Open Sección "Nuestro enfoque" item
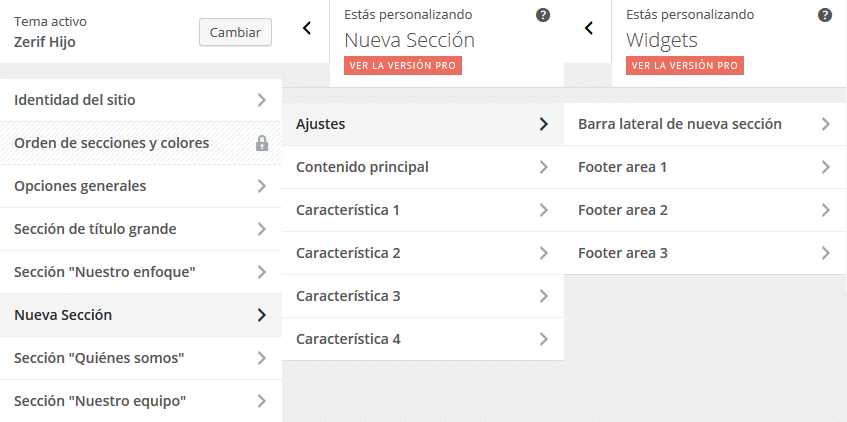The height and width of the screenshot is (422, 847). (x=140, y=272)
